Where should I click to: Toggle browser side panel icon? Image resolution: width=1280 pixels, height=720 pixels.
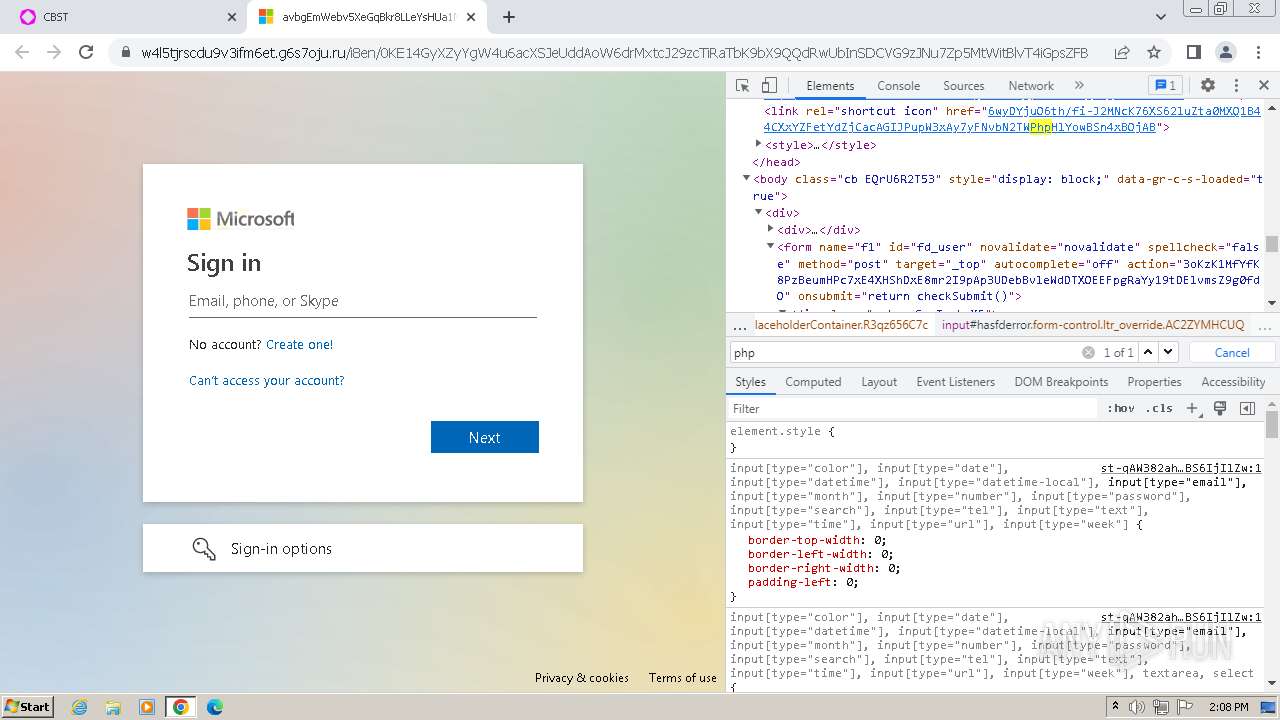coord(1193,52)
